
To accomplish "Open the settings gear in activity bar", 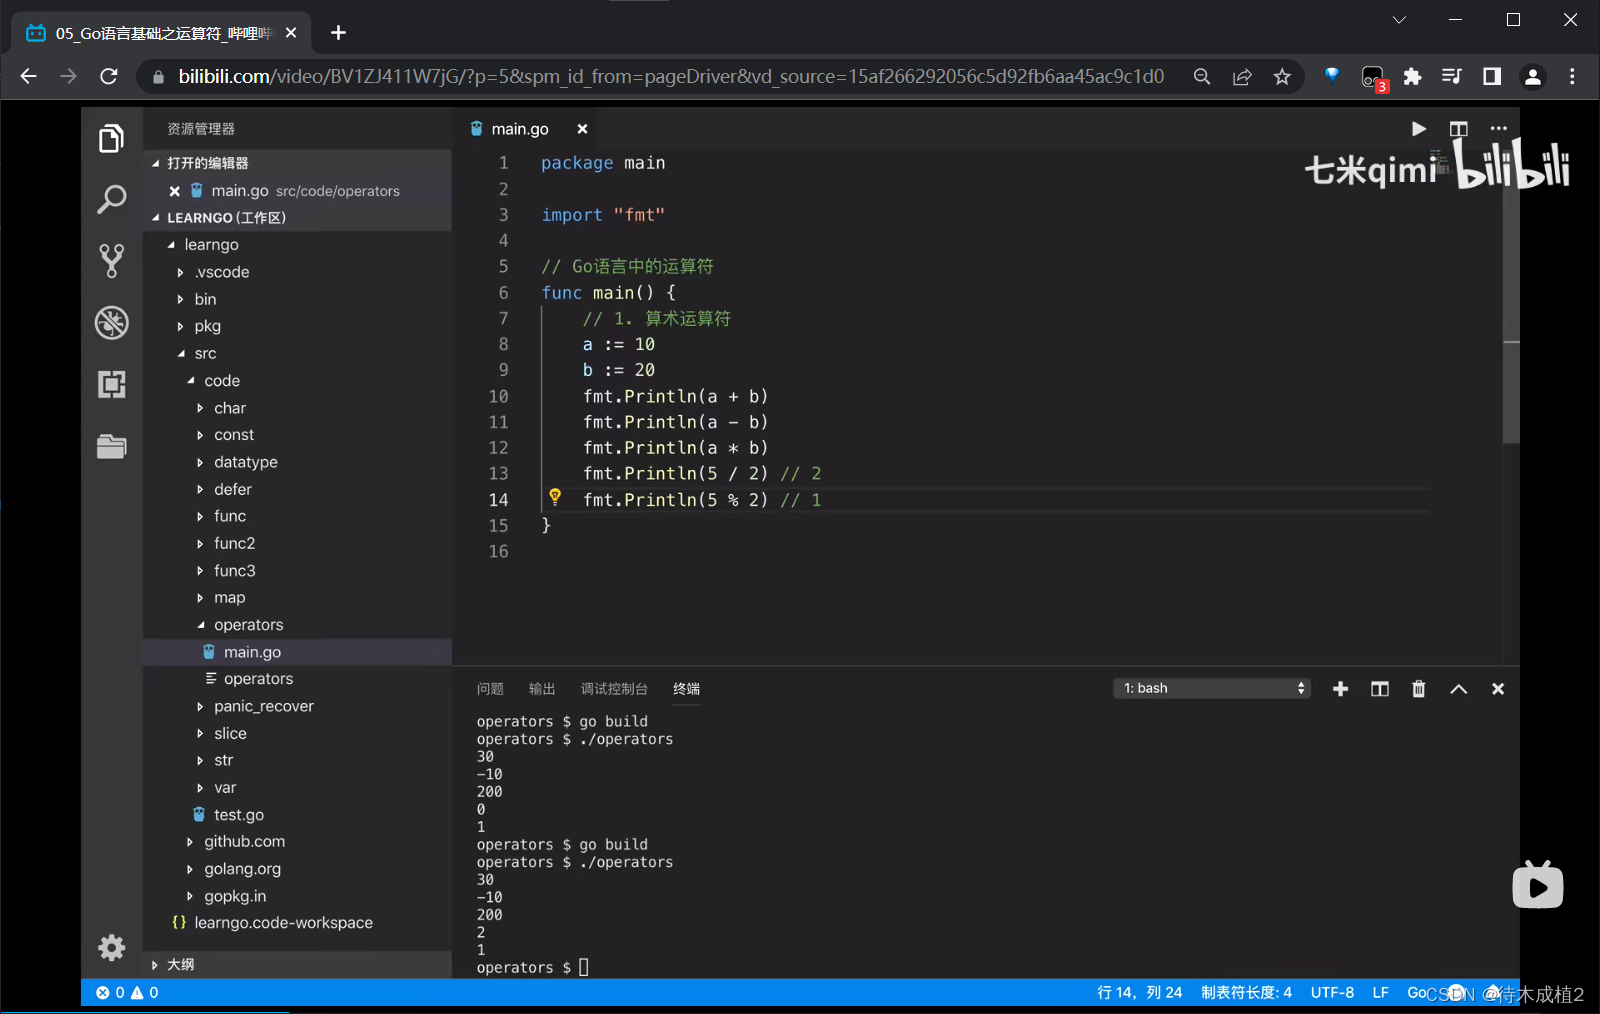I will pyautogui.click(x=111, y=947).
